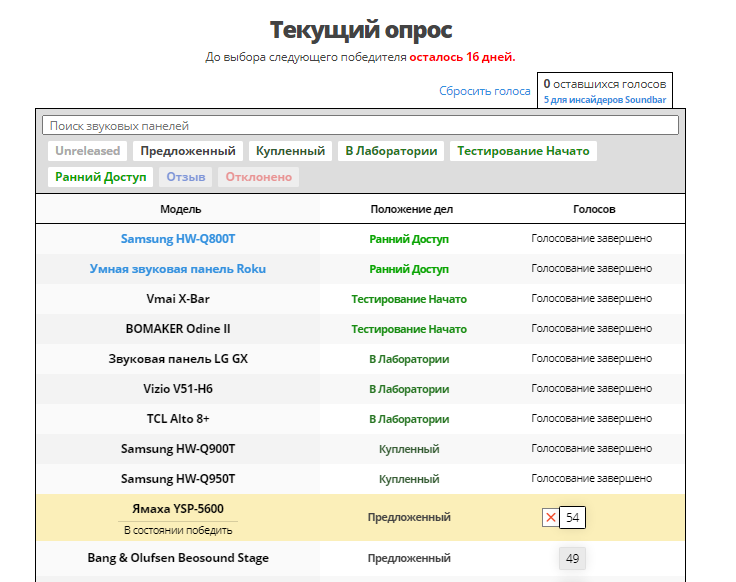Remove vote with red X icon
736x582 pixels.
click(550, 517)
